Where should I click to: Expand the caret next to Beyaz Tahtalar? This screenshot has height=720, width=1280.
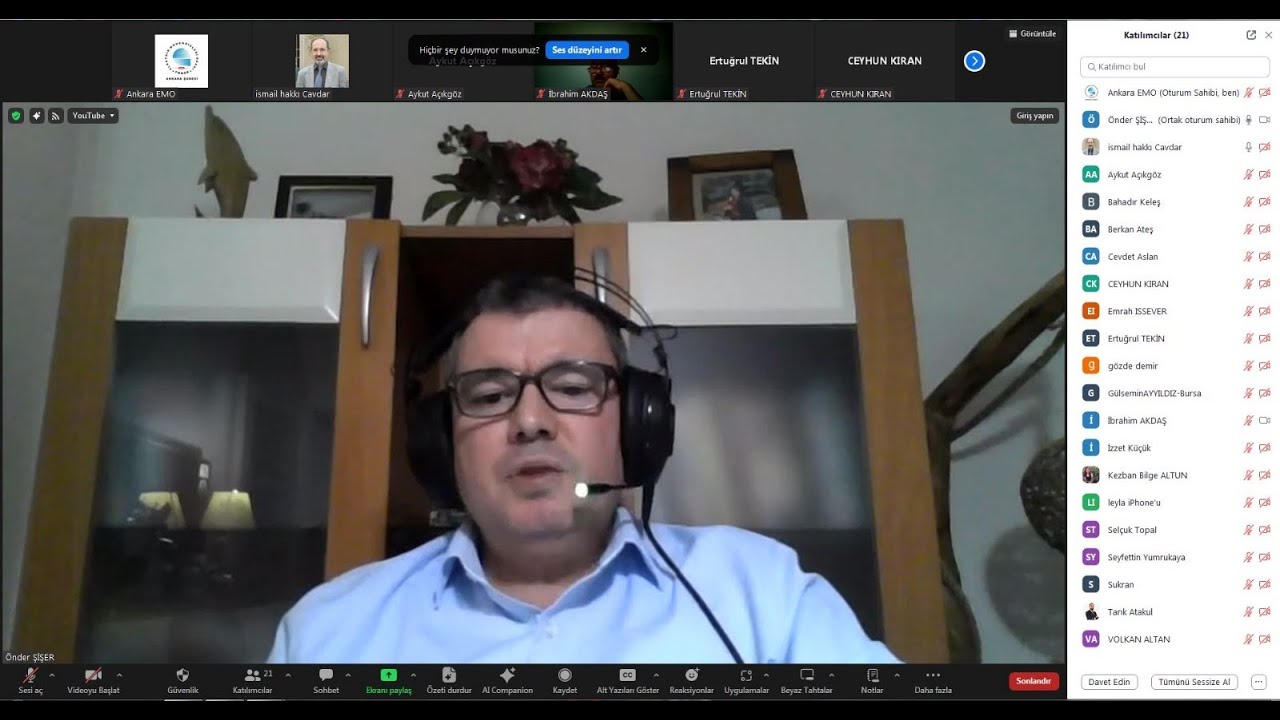point(831,675)
